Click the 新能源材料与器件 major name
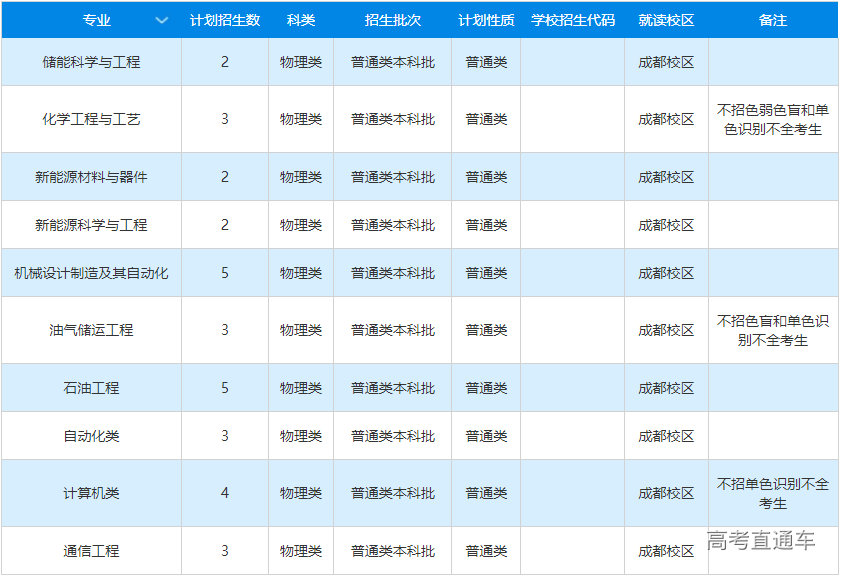Screen dimensions: 844x580 pyautogui.click(x=91, y=177)
